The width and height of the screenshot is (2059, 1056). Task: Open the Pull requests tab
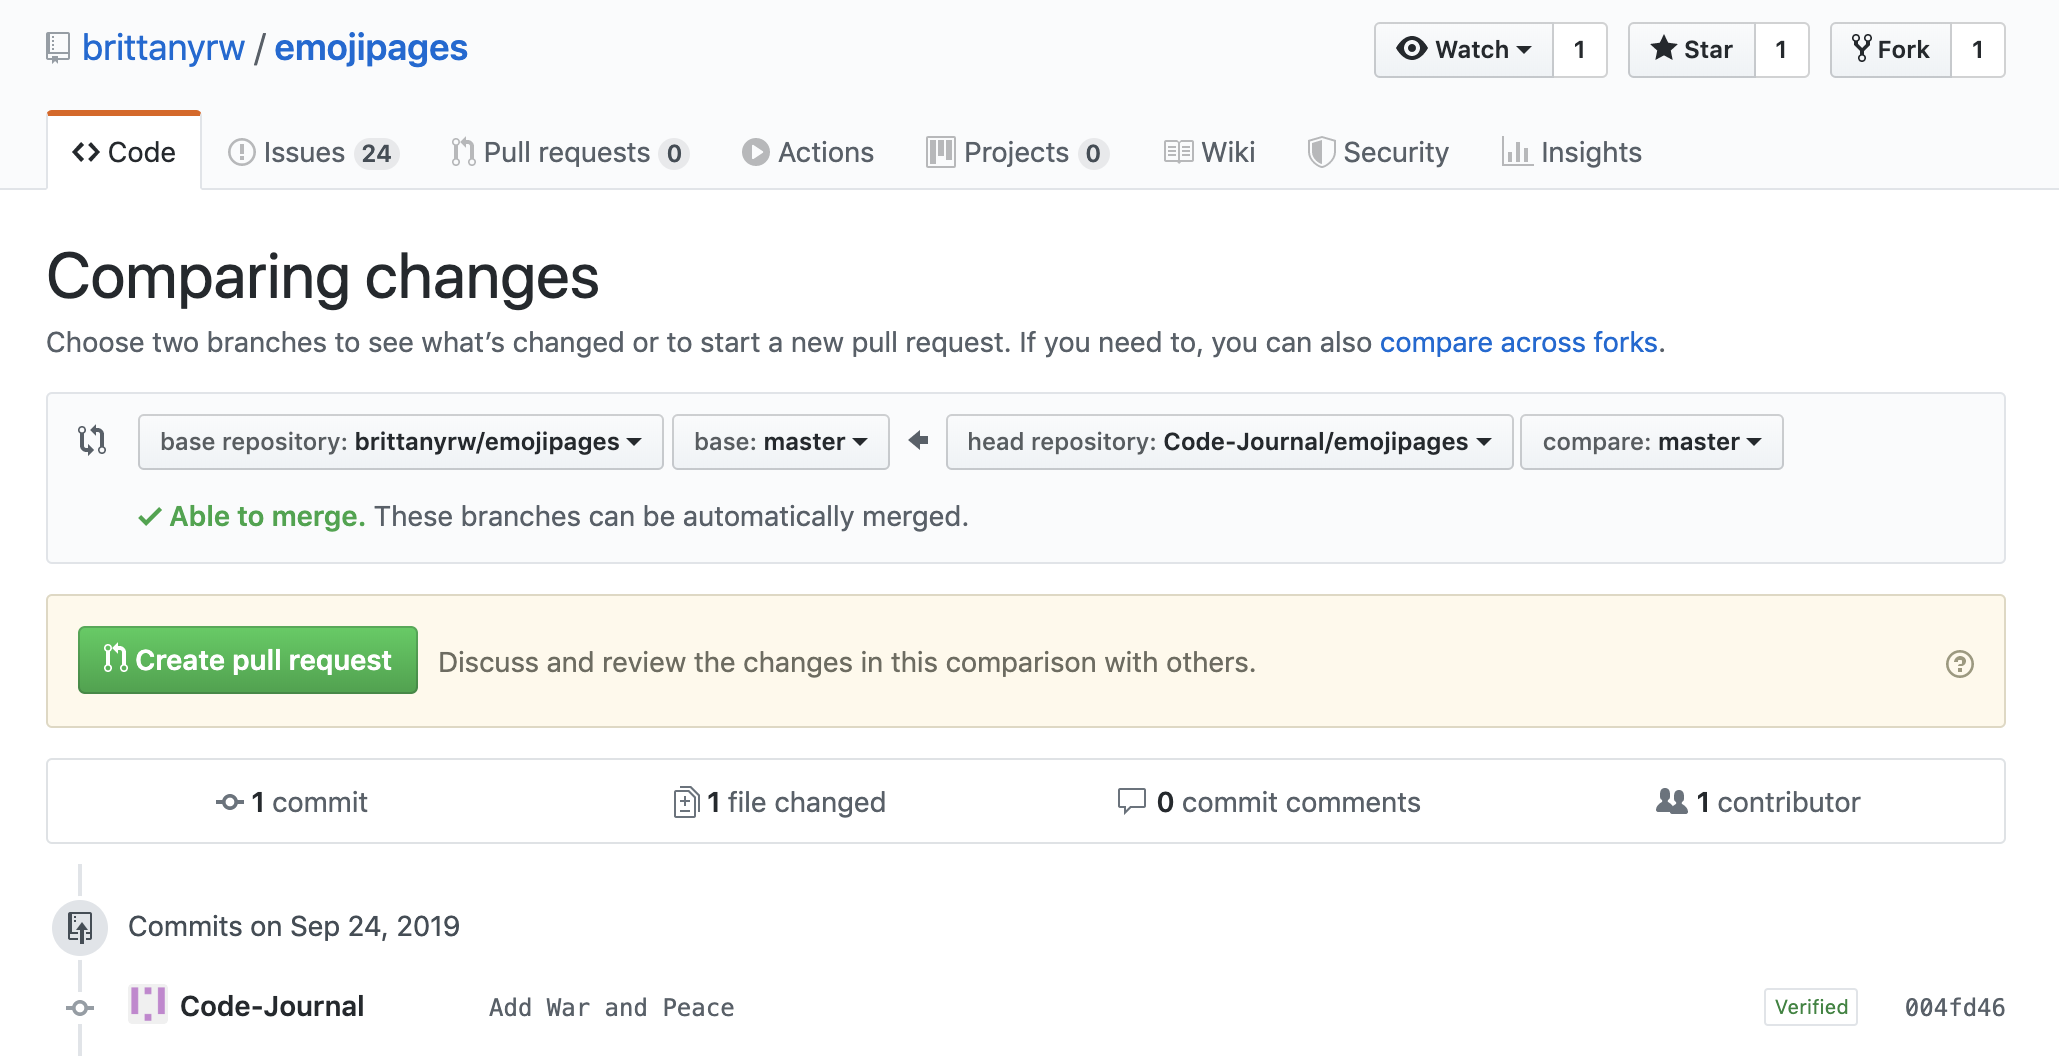pyautogui.click(x=569, y=152)
